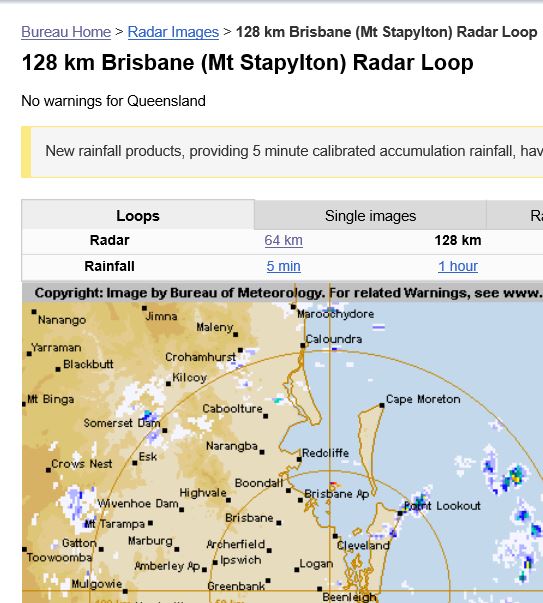Image resolution: width=543 pixels, height=603 pixels.
Task: Switch to the Loops tab
Action: coord(138,215)
